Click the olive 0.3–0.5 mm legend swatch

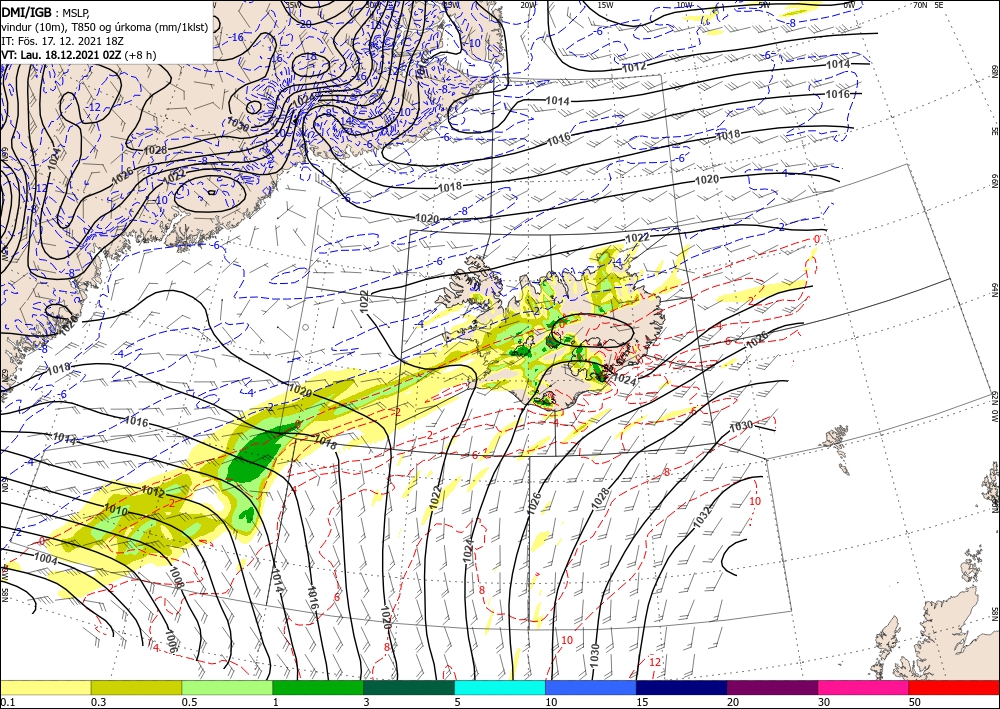136,687
